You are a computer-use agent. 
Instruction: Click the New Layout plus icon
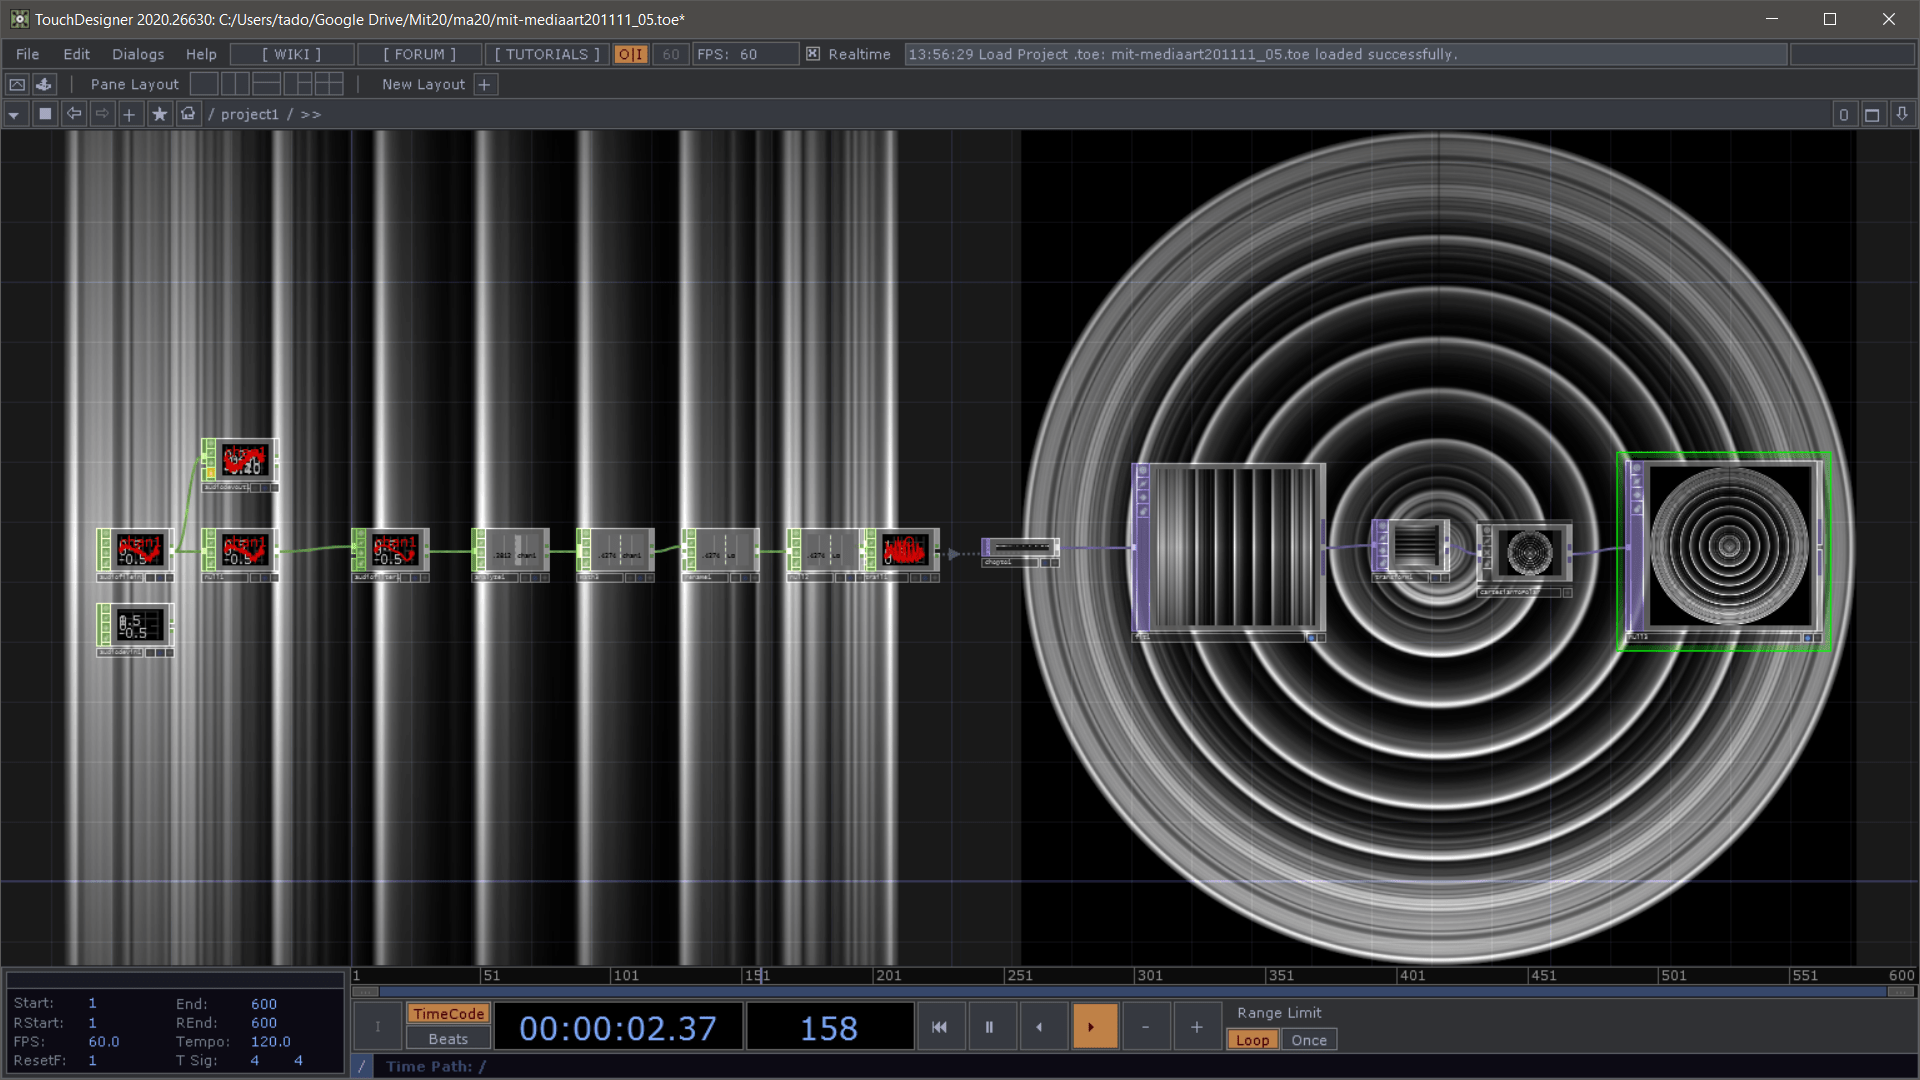pyautogui.click(x=485, y=84)
